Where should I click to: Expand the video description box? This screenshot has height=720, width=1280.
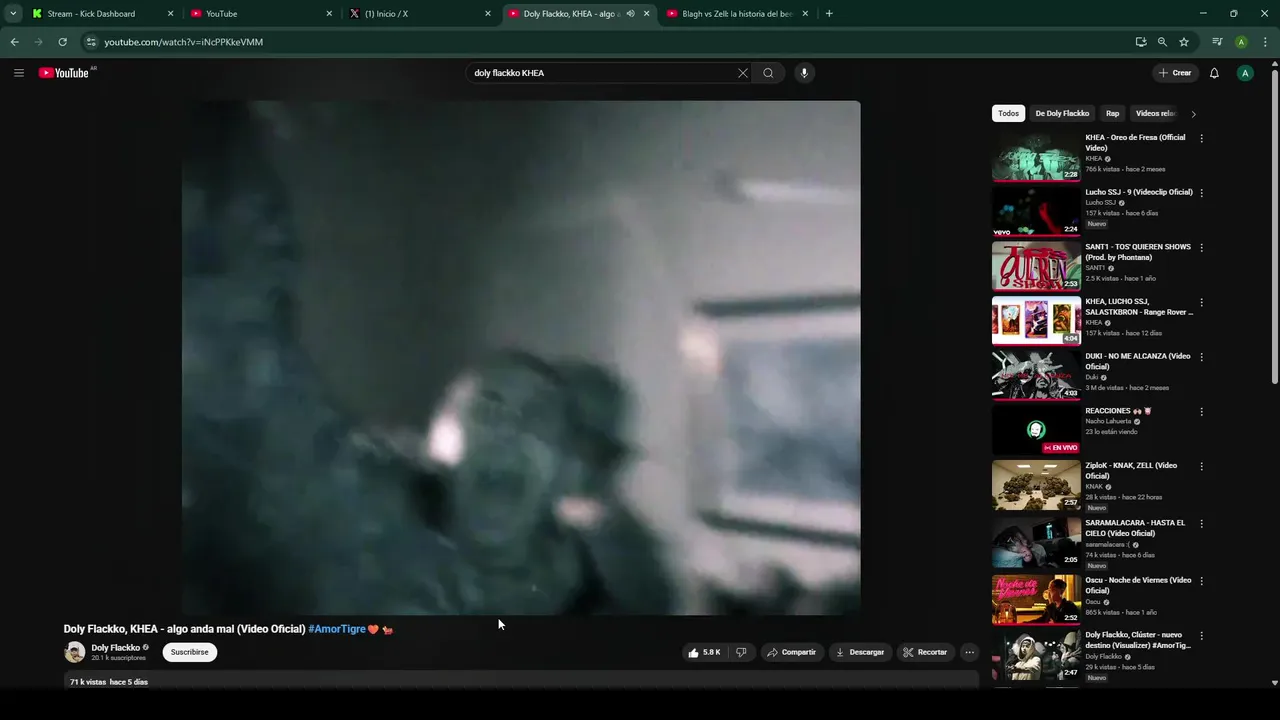[521, 680]
